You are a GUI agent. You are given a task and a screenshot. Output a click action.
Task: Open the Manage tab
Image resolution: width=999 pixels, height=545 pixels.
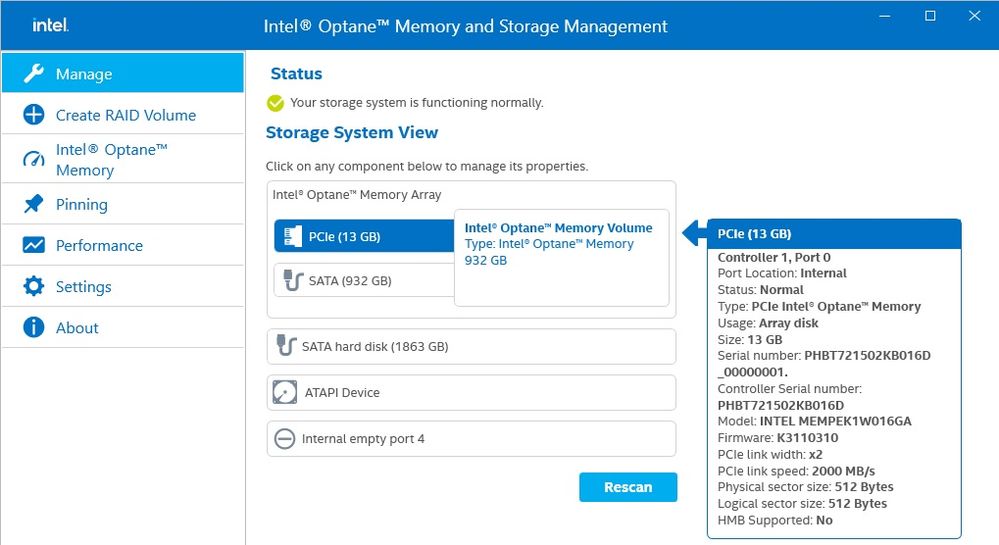pos(123,73)
